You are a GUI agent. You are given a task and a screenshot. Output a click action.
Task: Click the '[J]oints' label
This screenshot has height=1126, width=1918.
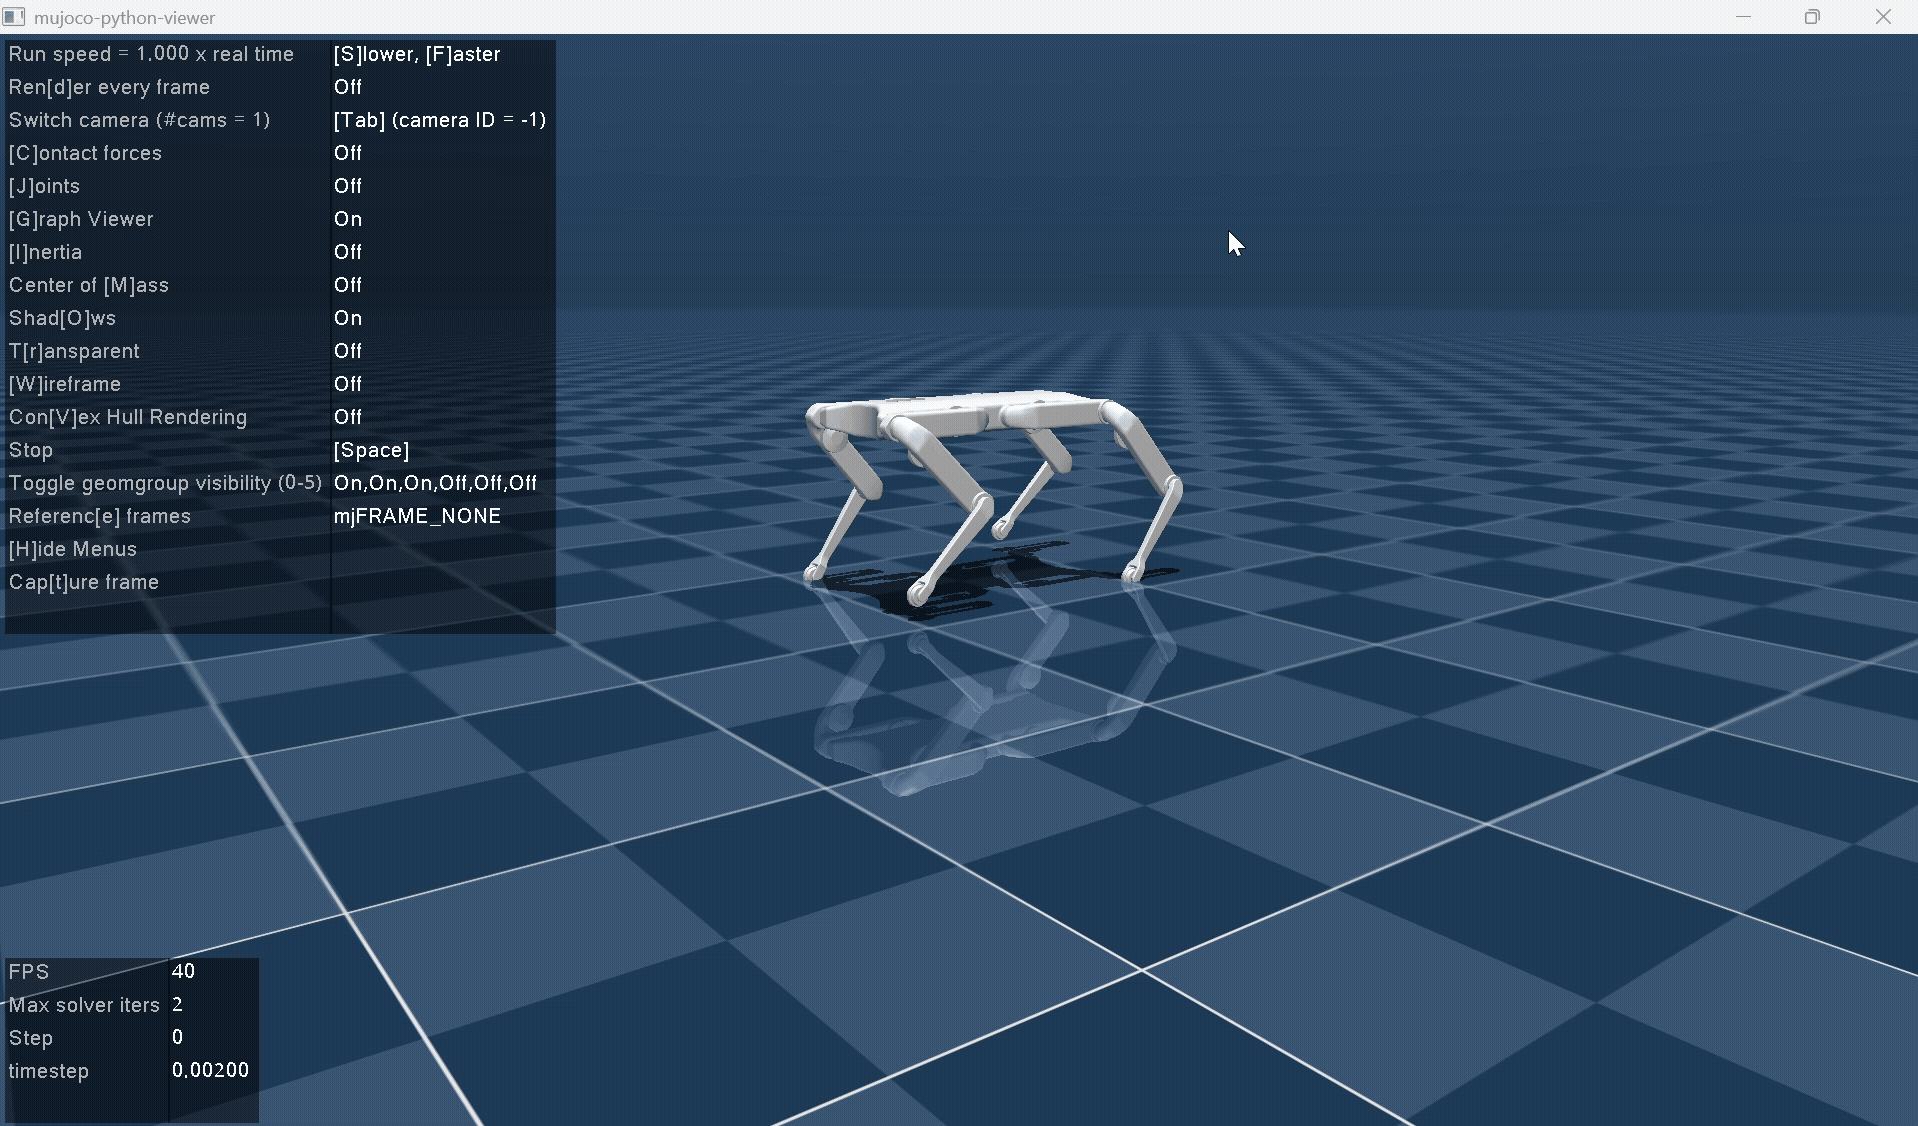pos(44,186)
